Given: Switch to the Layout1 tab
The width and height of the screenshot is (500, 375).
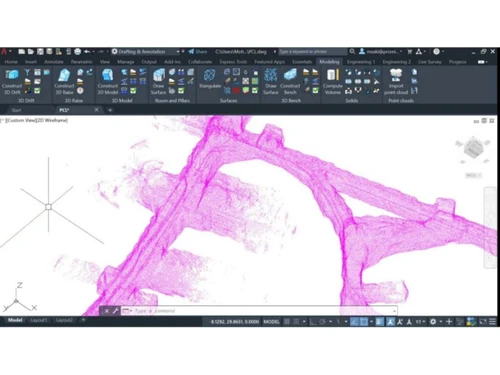Looking at the screenshot, I should click(x=39, y=320).
